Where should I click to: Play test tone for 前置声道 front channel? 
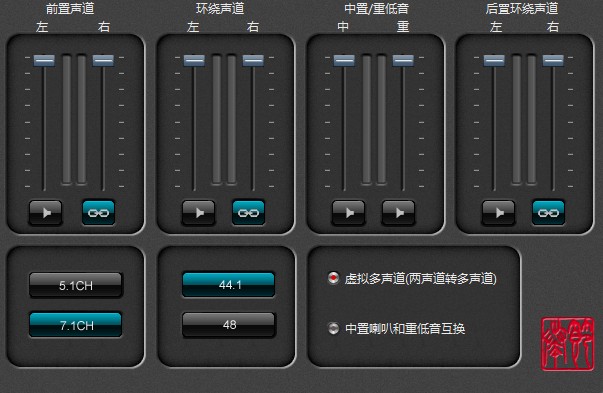click(45, 212)
